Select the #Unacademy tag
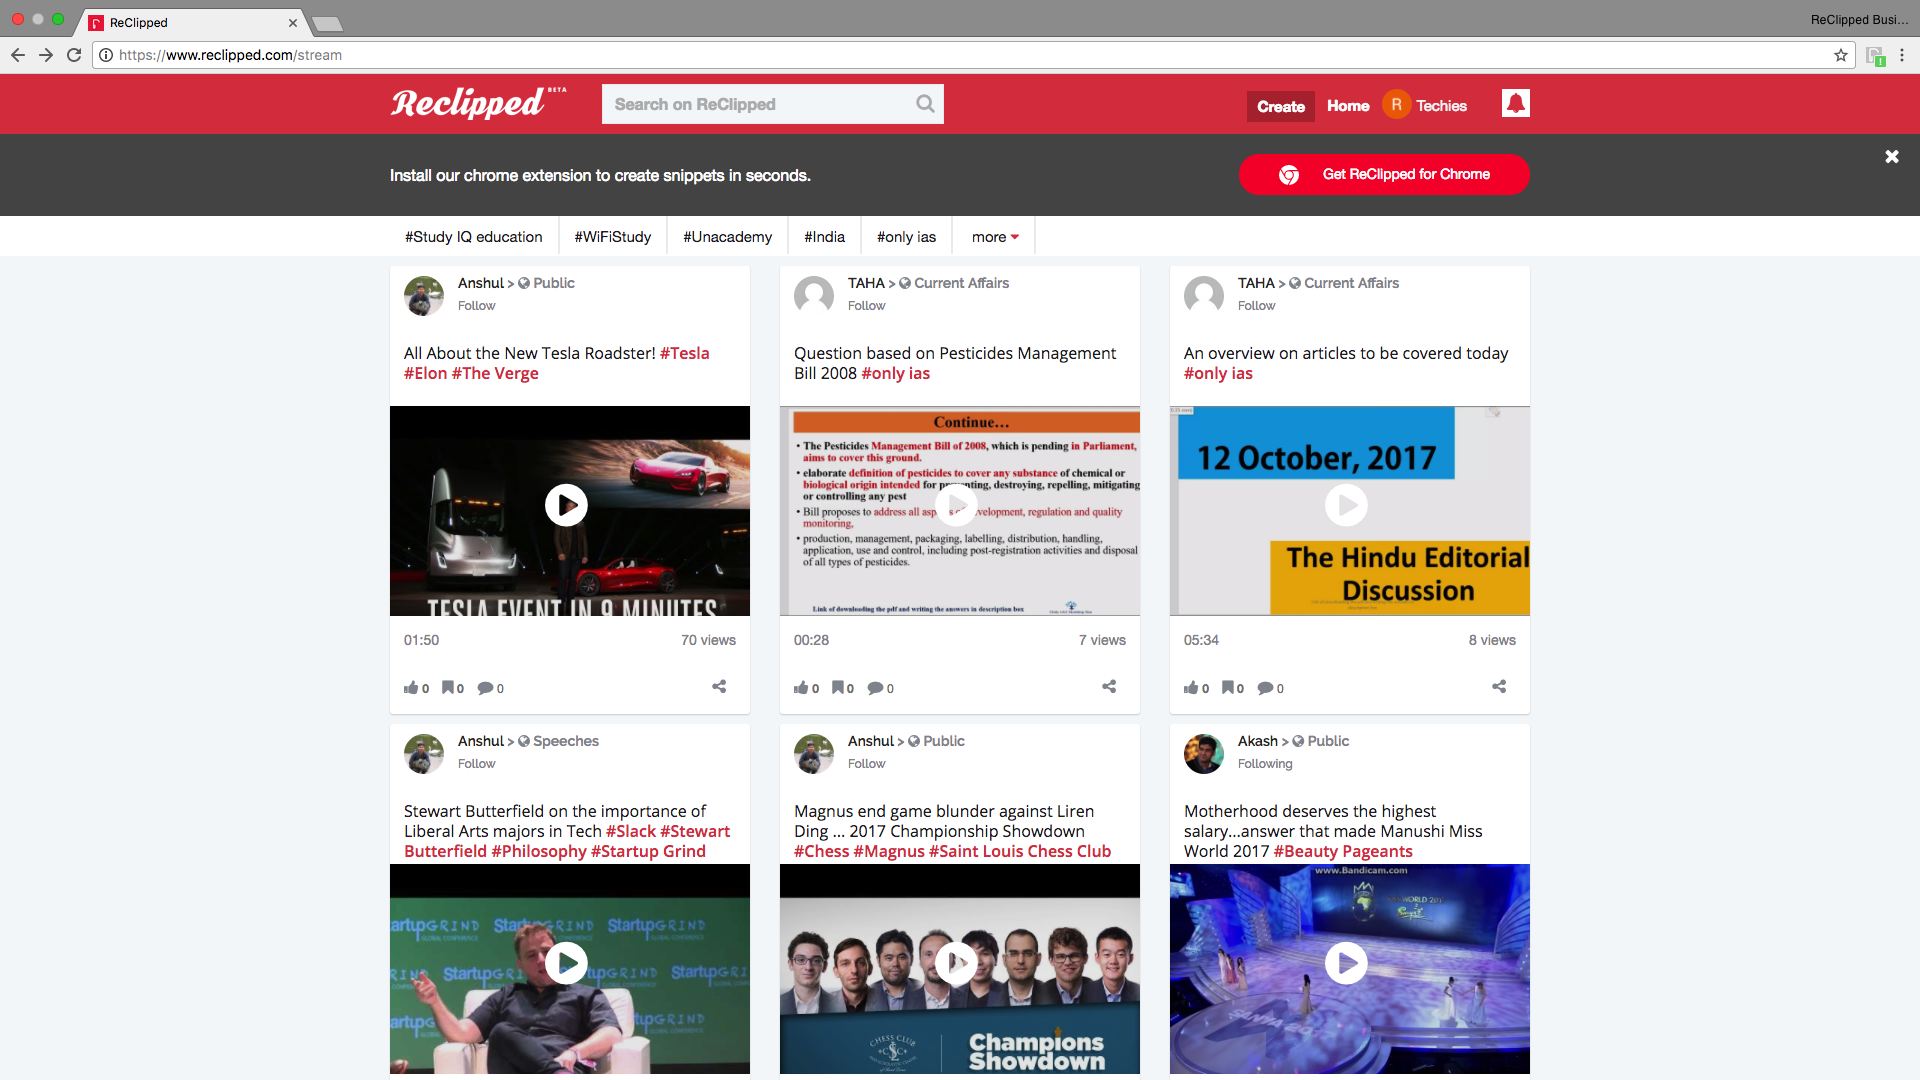The image size is (1920, 1080). pos(727,237)
